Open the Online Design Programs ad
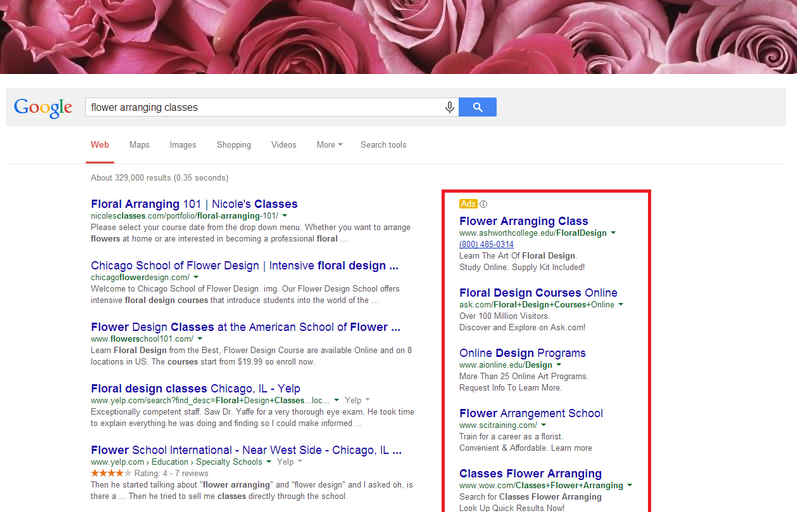The image size is (797, 512). (523, 353)
